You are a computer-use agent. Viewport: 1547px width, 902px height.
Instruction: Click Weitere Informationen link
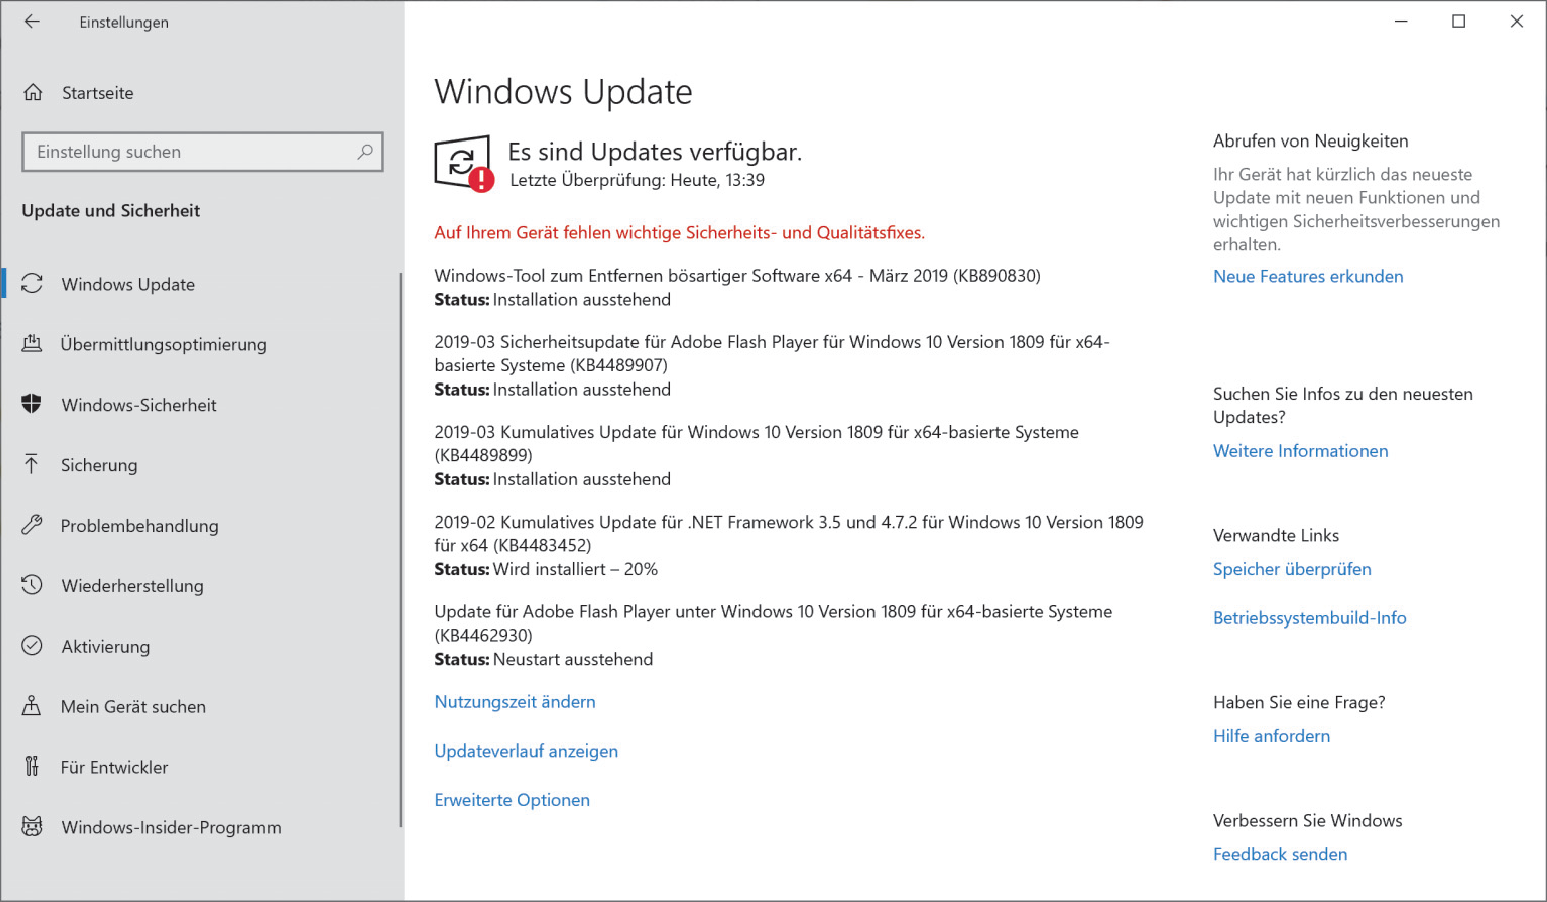pyautogui.click(x=1300, y=451)
